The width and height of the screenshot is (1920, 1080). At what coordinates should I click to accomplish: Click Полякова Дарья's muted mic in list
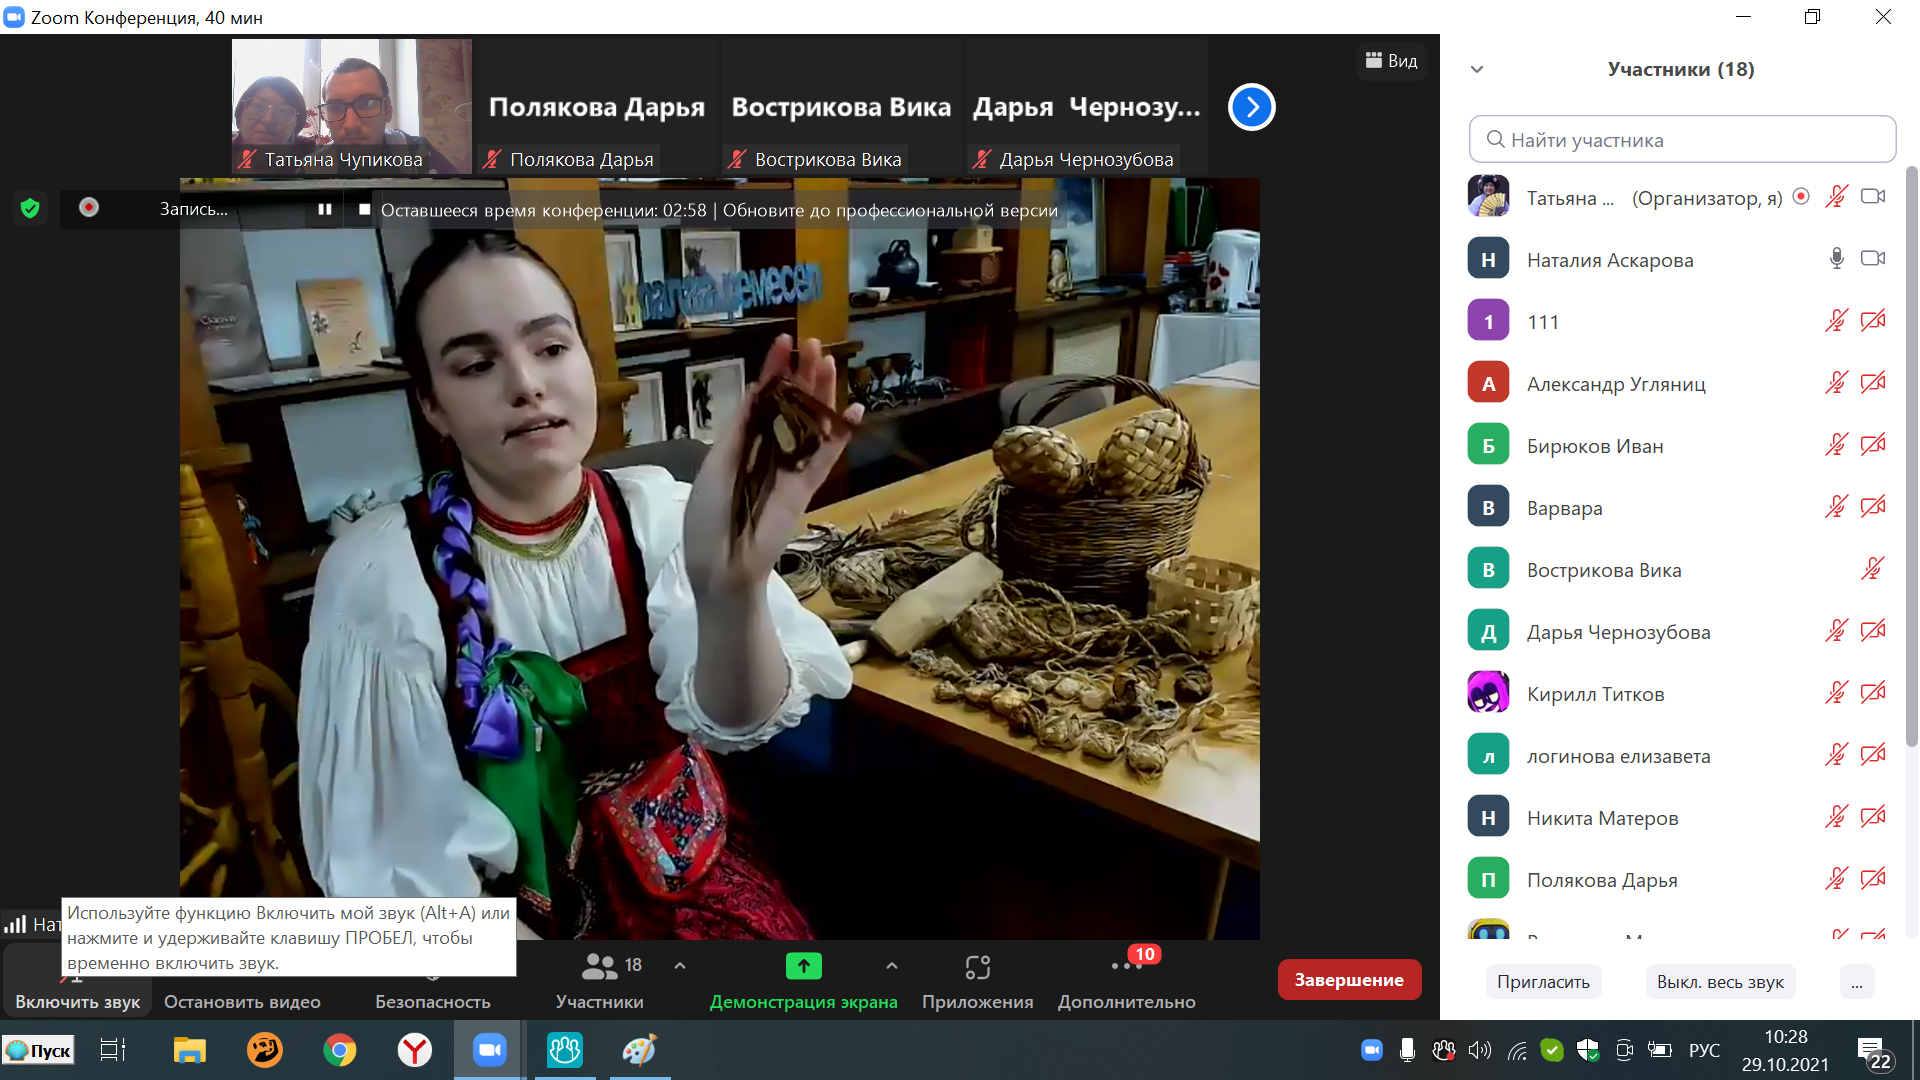pos(1836,879)
